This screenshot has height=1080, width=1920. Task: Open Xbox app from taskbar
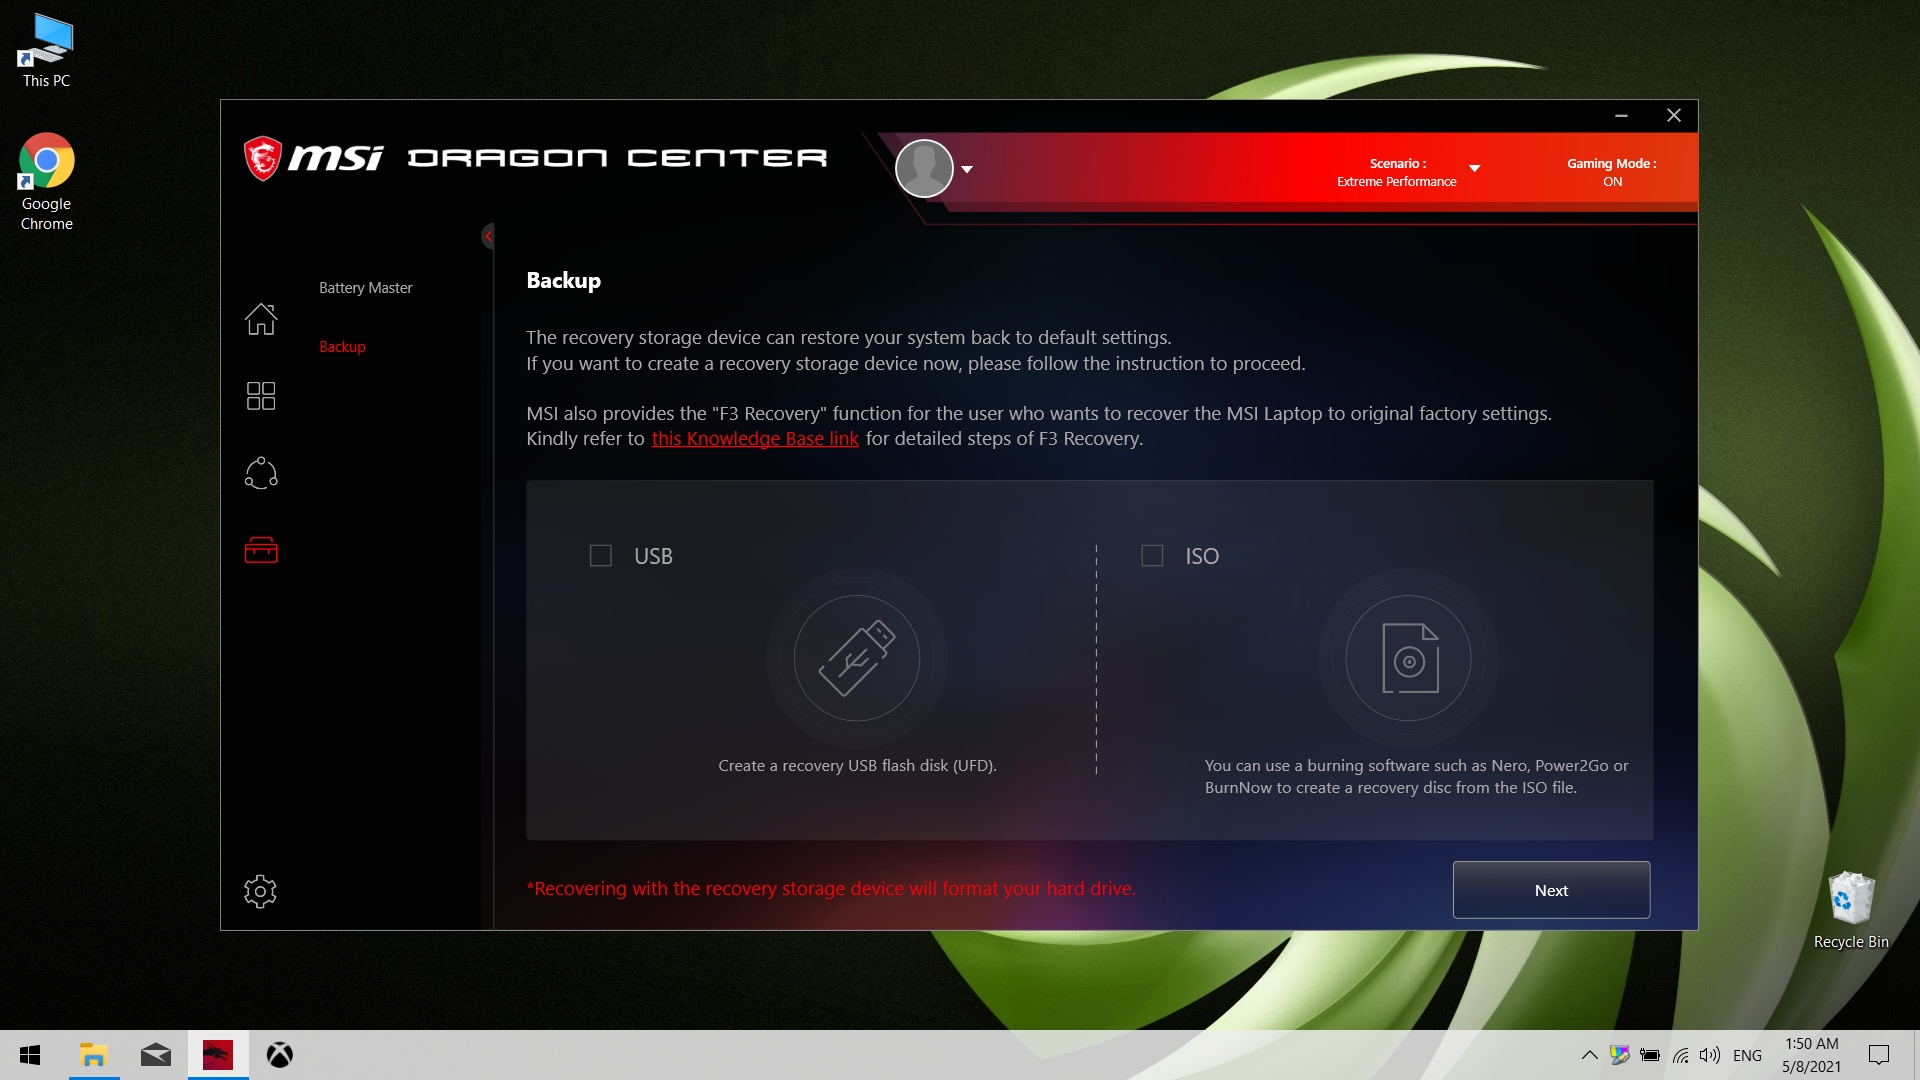coord(280,1055)
